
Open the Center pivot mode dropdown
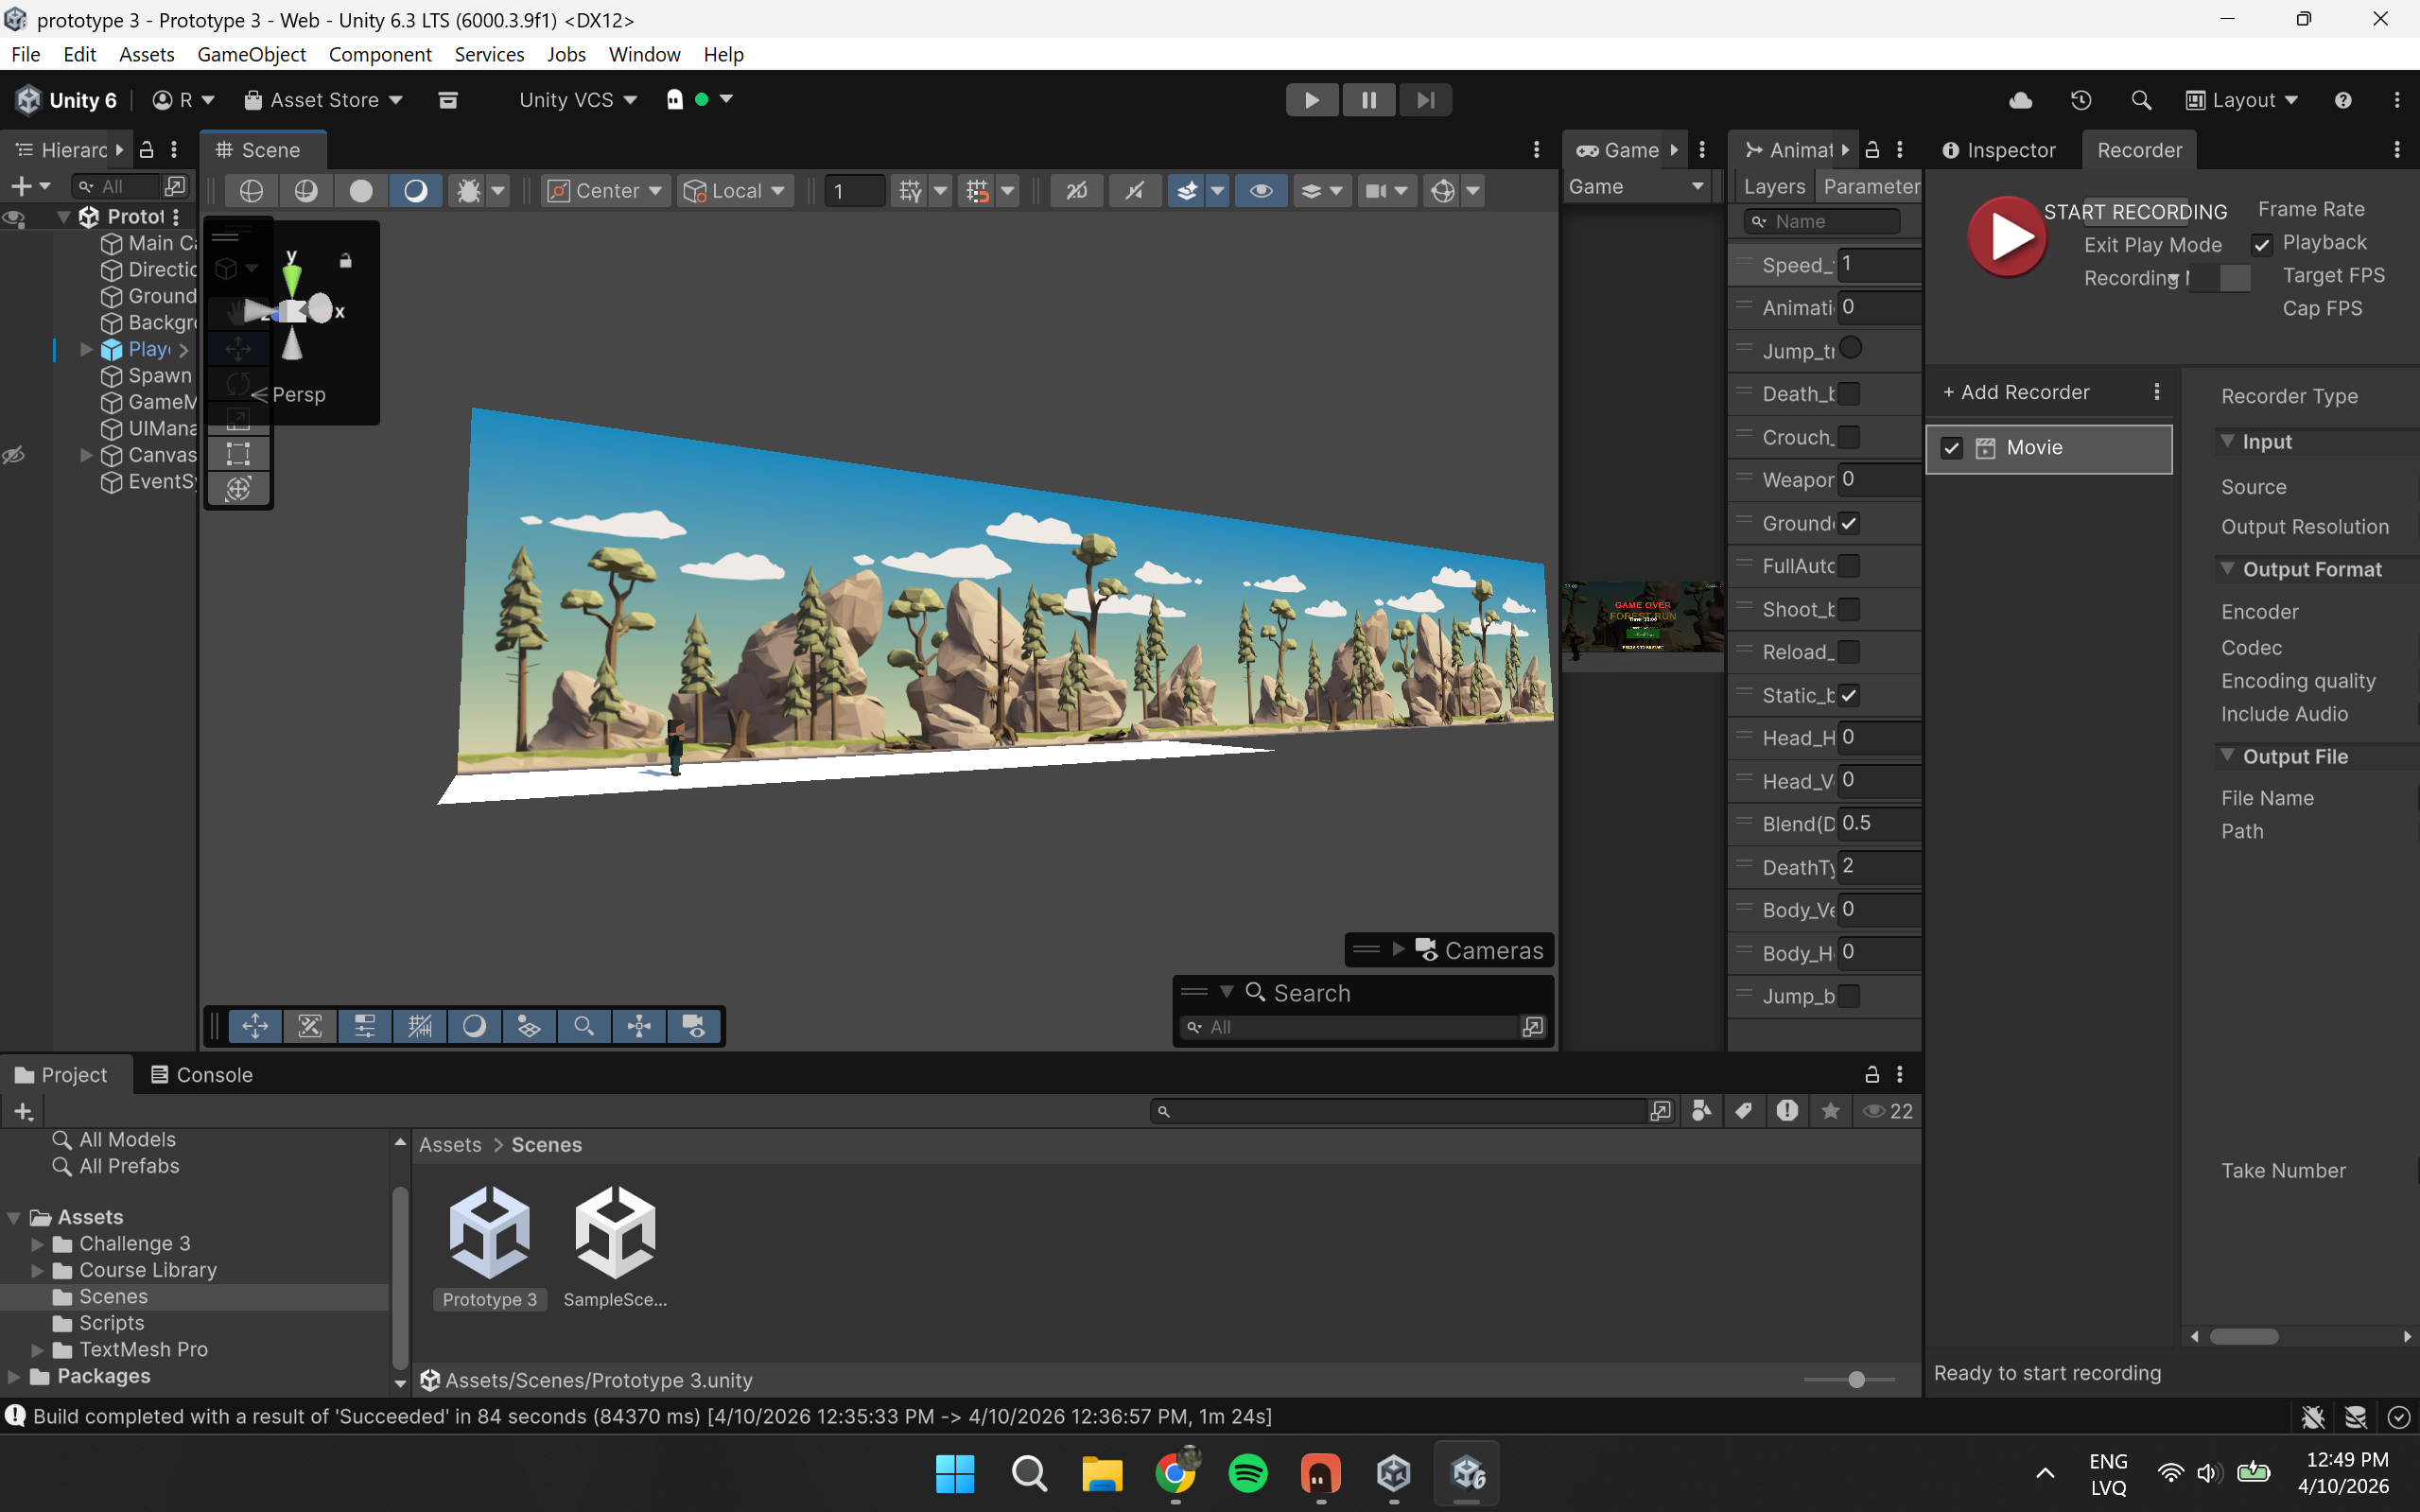(x=606, y=190)
